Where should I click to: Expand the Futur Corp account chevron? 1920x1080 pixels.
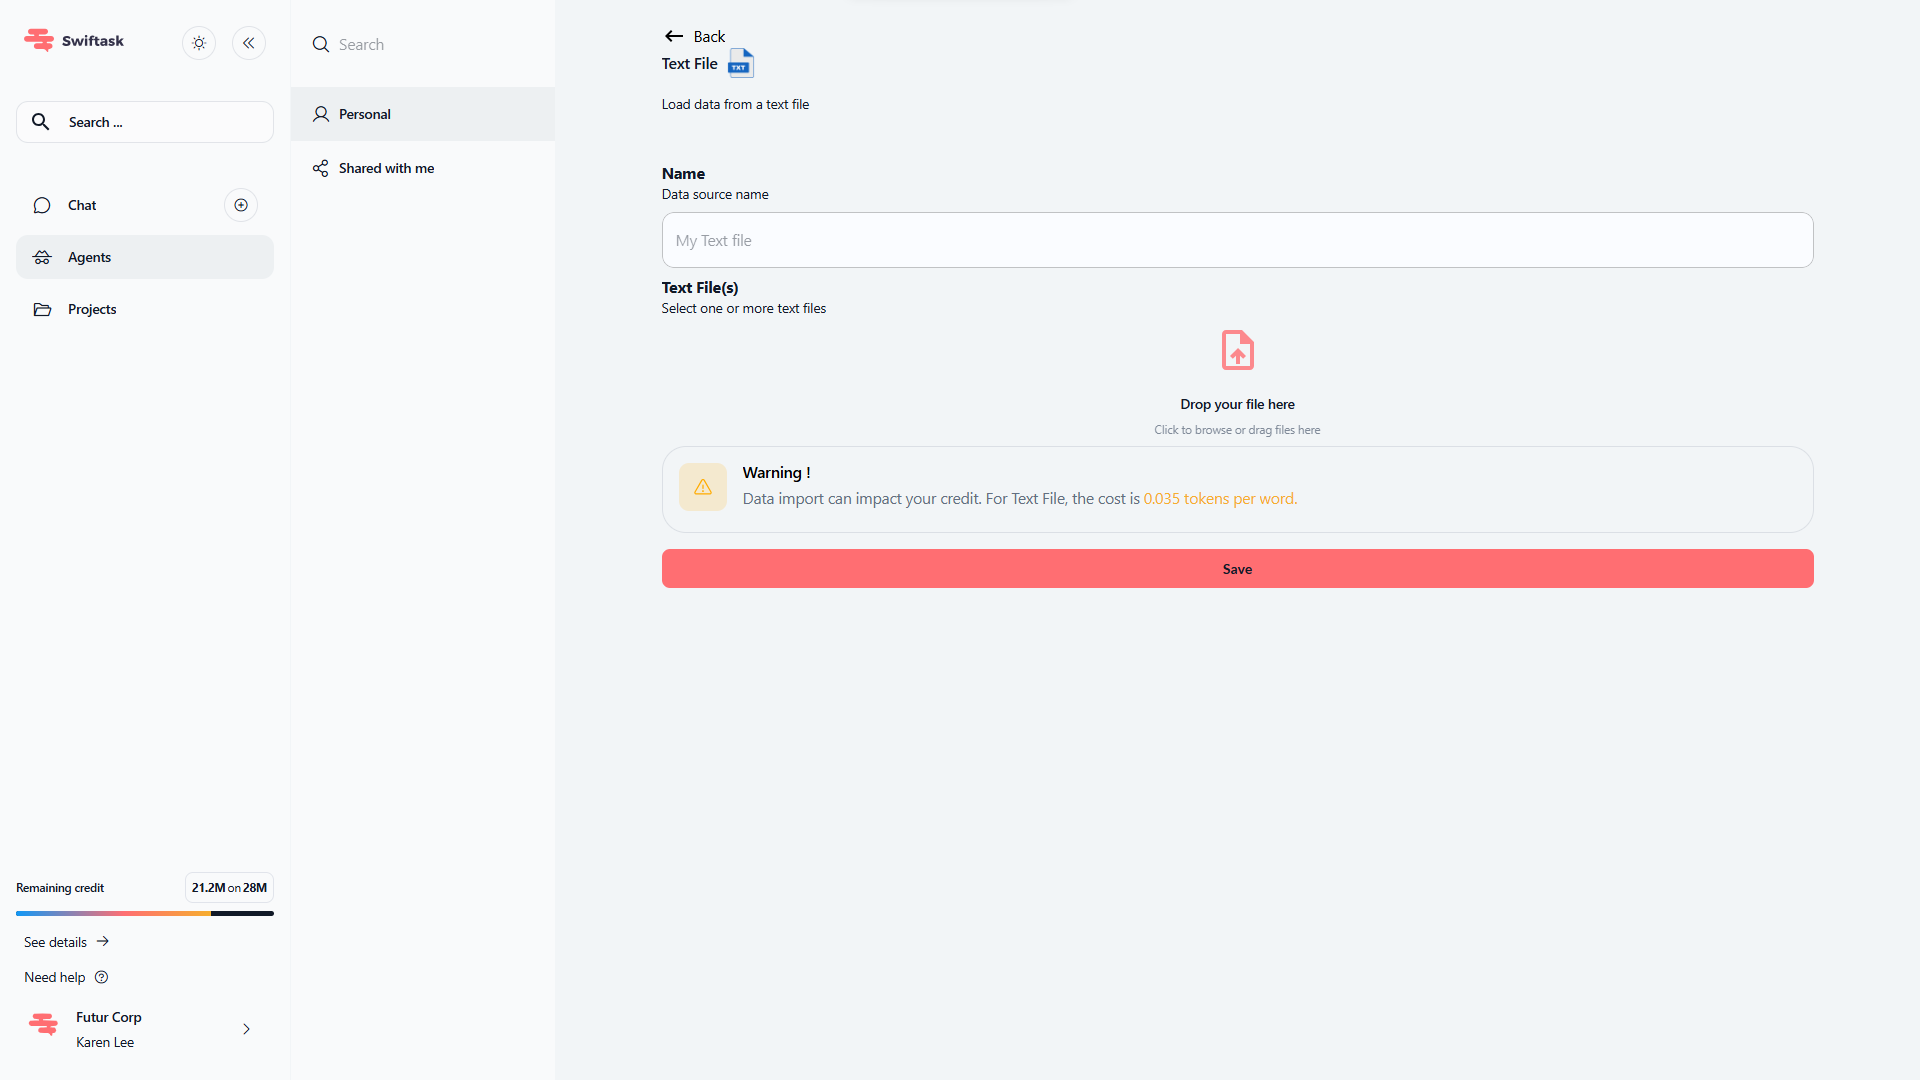pyautogui.click(x=246, y=1029)
